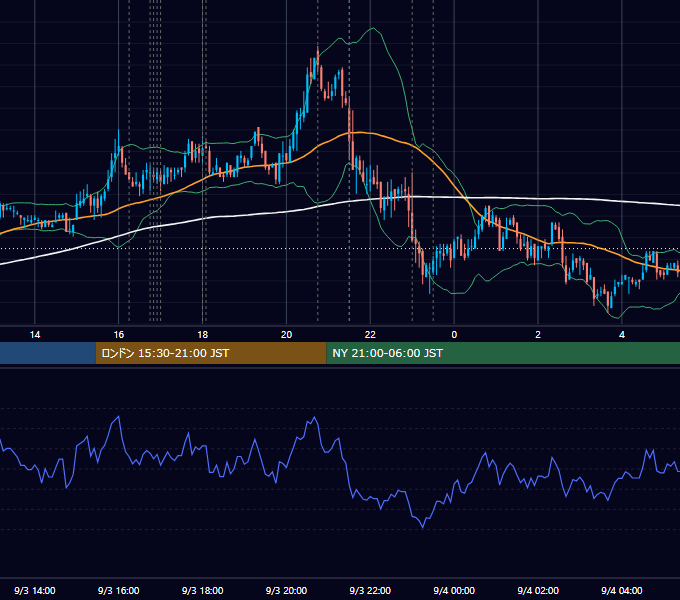Click the 2 hour axis label
Screen dimensions: 680x600
(538, 335)
